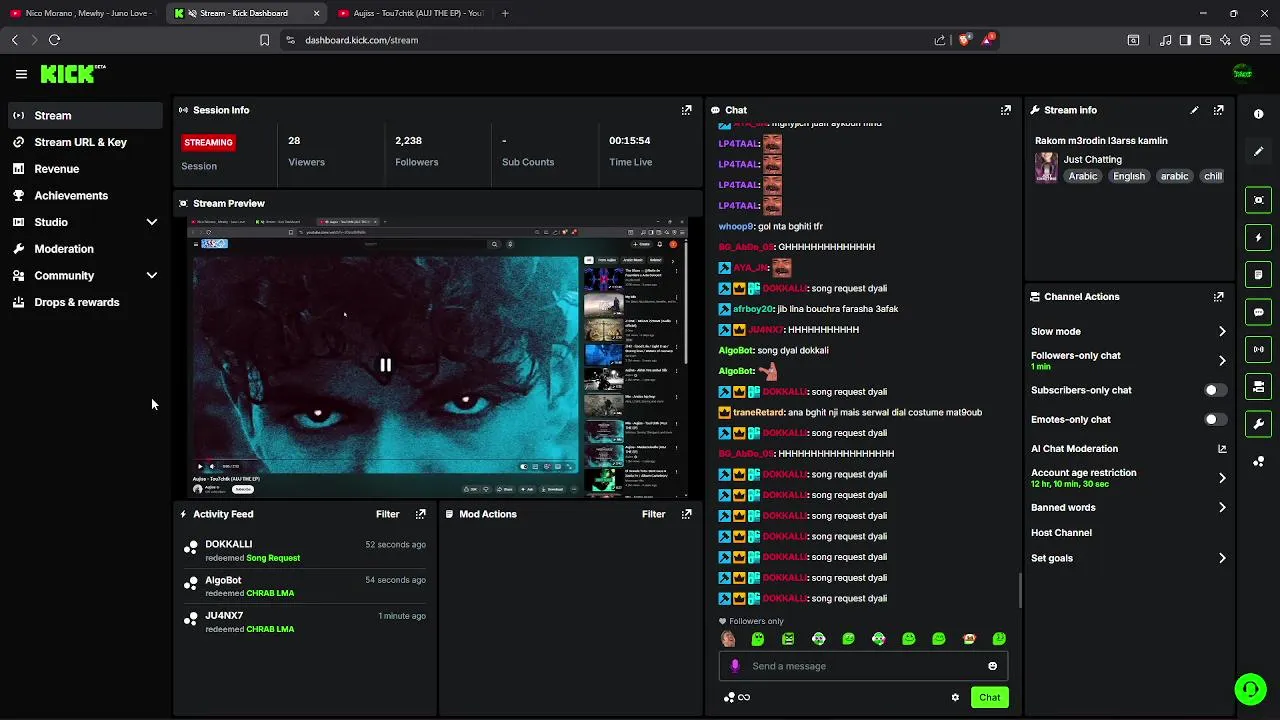
Task: Open Set goals arrow
Action: (1221, 558)
